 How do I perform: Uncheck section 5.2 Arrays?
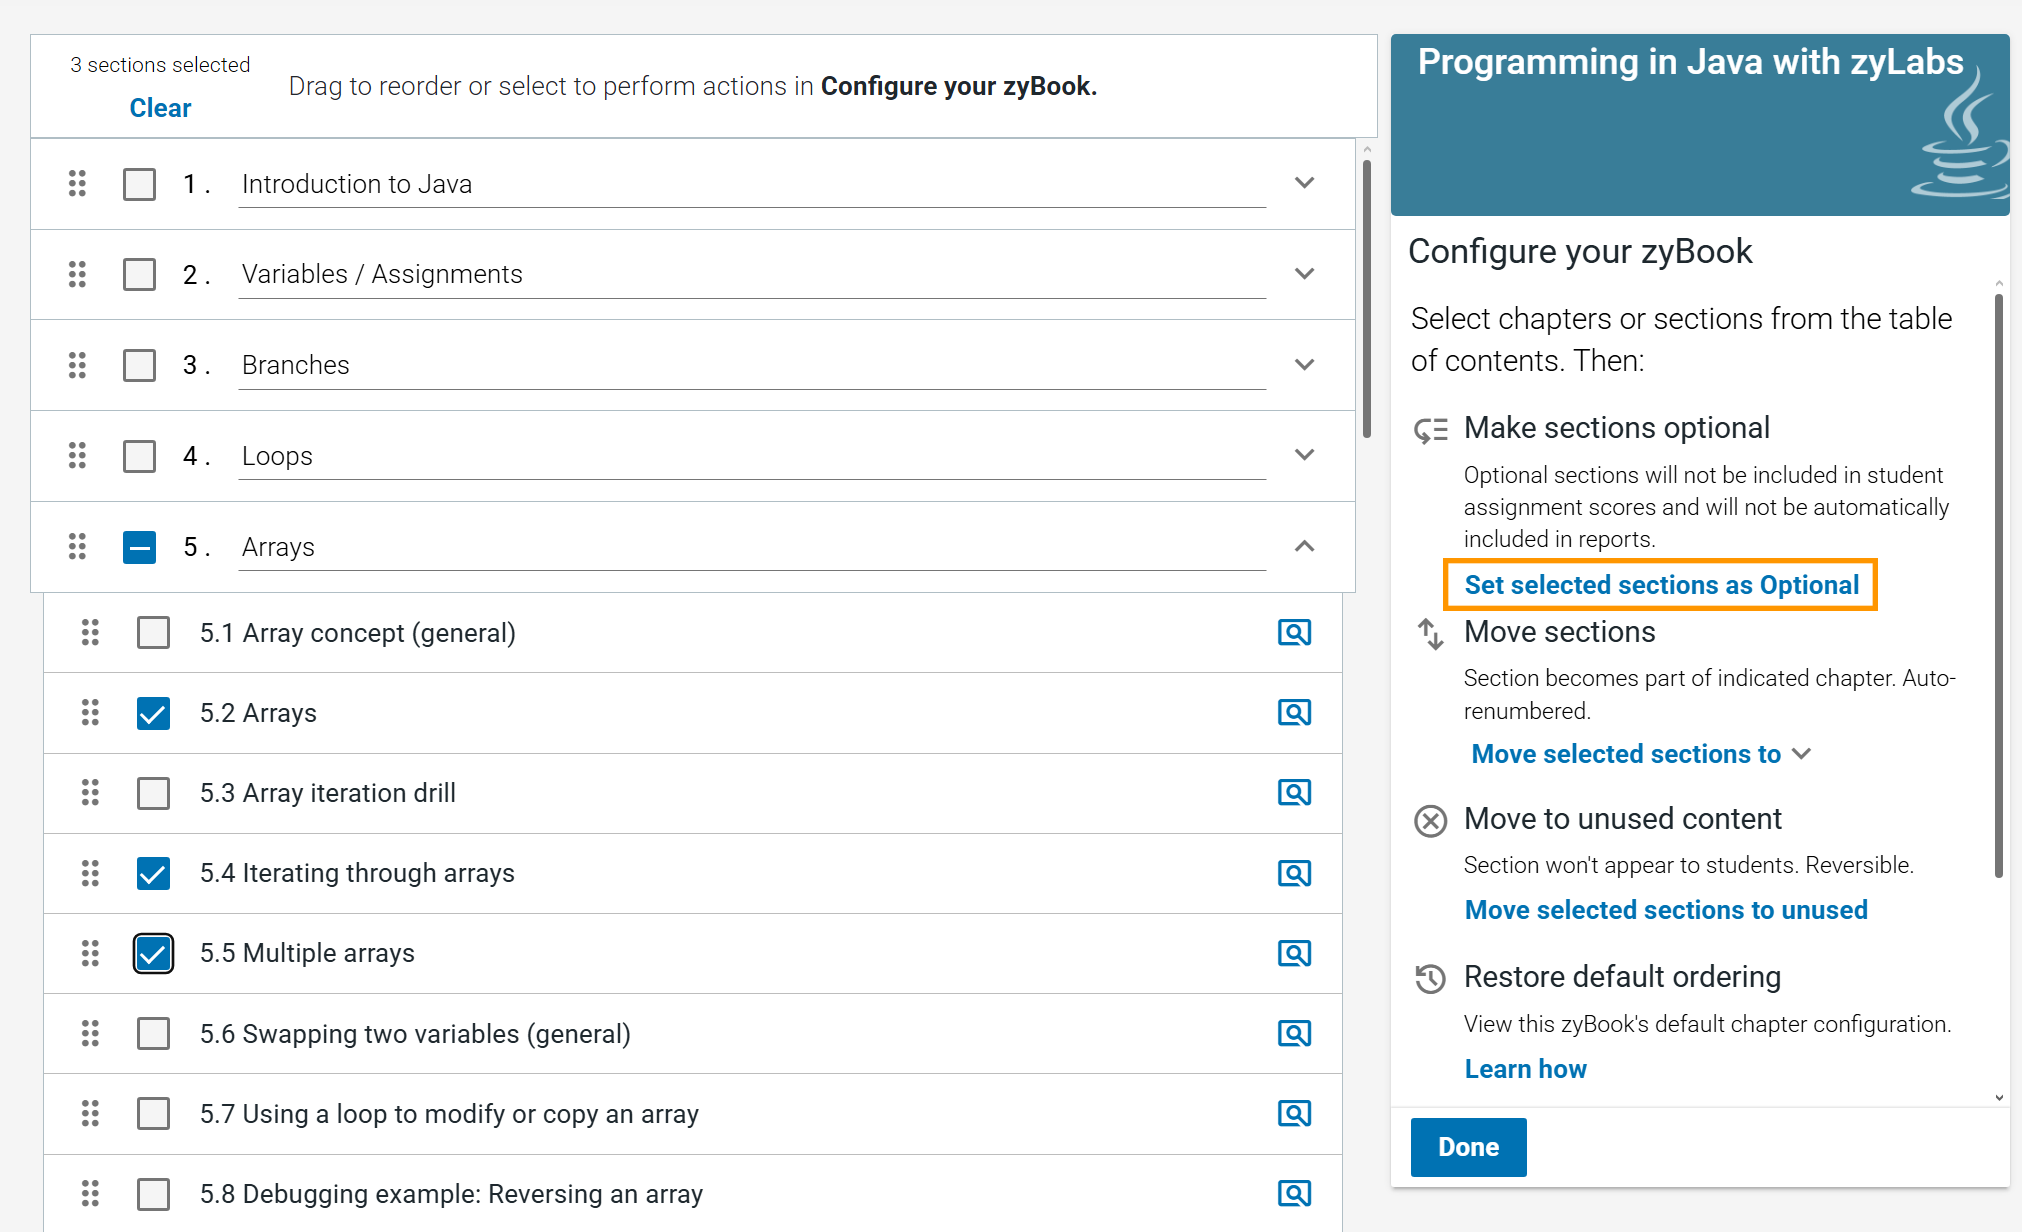point(153,713)
